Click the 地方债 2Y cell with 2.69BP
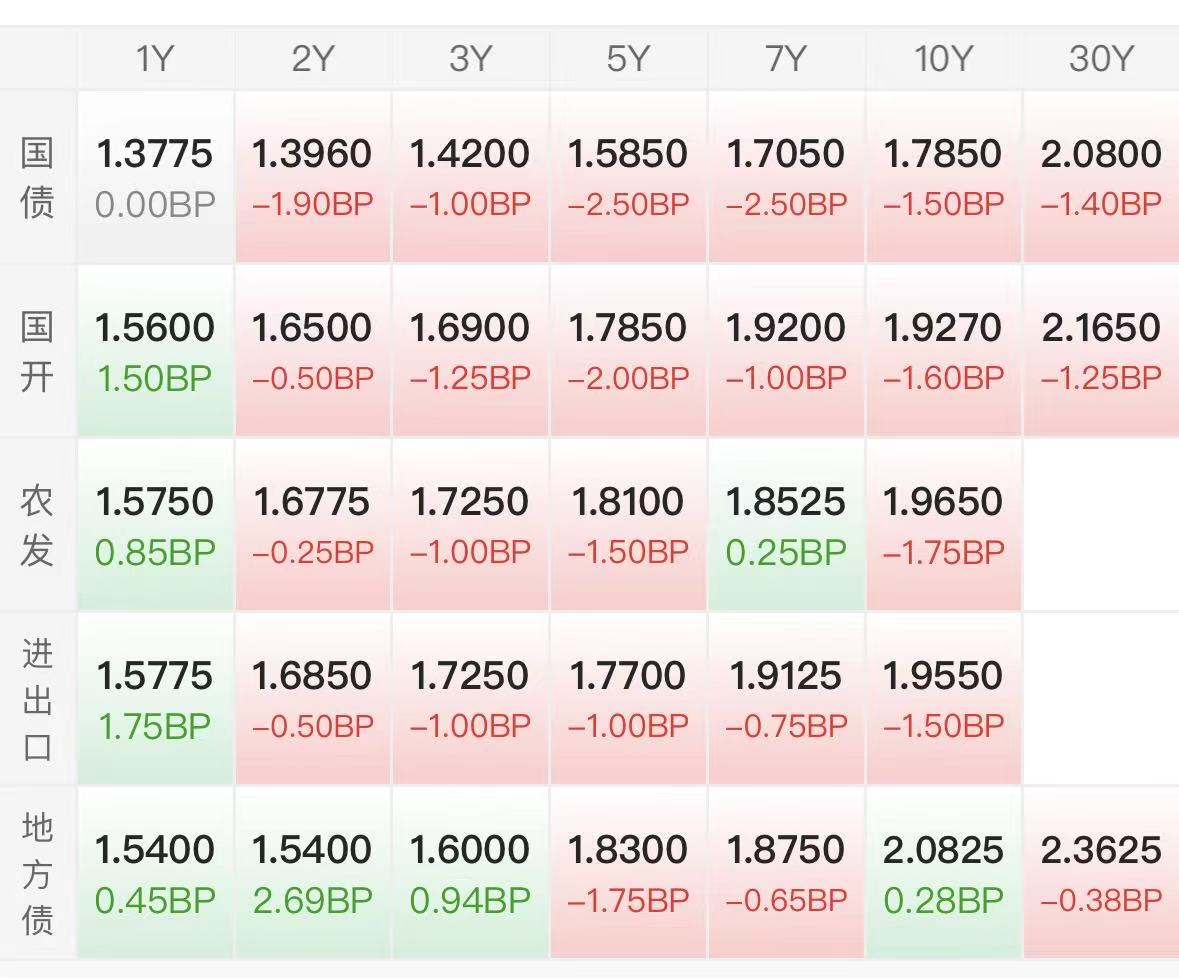The image size is (1179, 978). pos(312,873)
